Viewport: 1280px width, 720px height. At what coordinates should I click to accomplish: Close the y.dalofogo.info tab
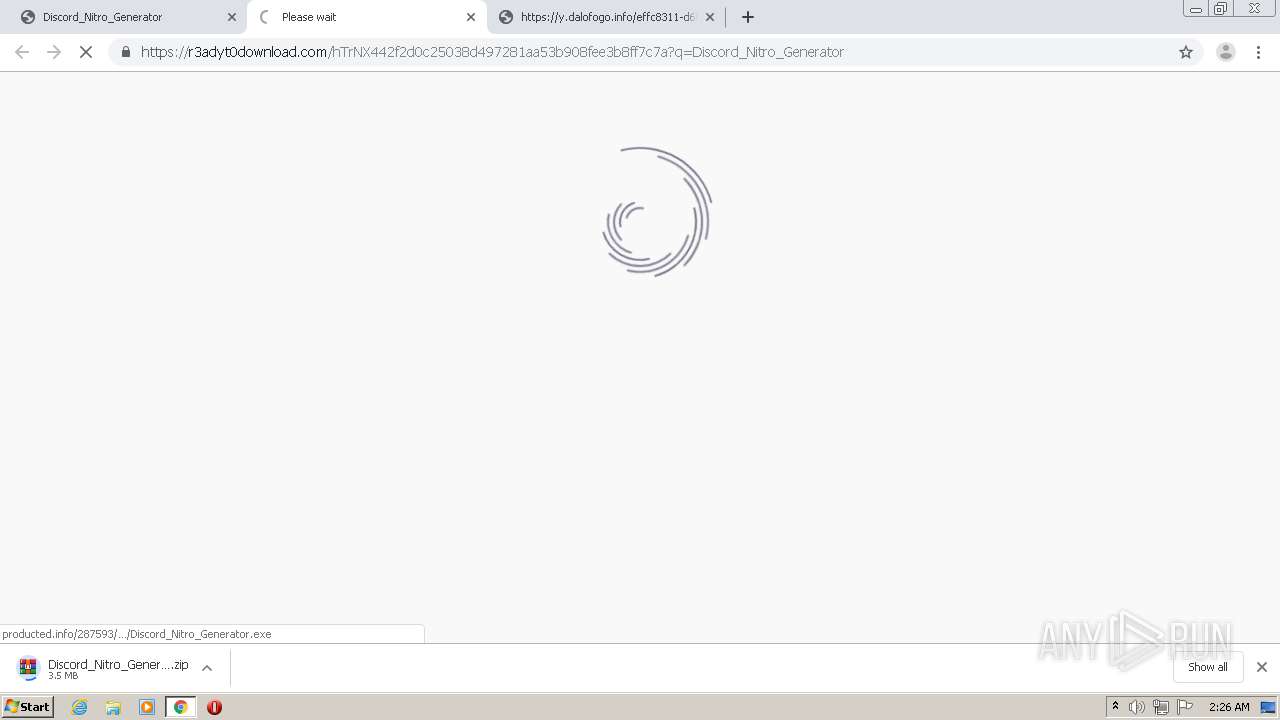[x=710, y=17]
